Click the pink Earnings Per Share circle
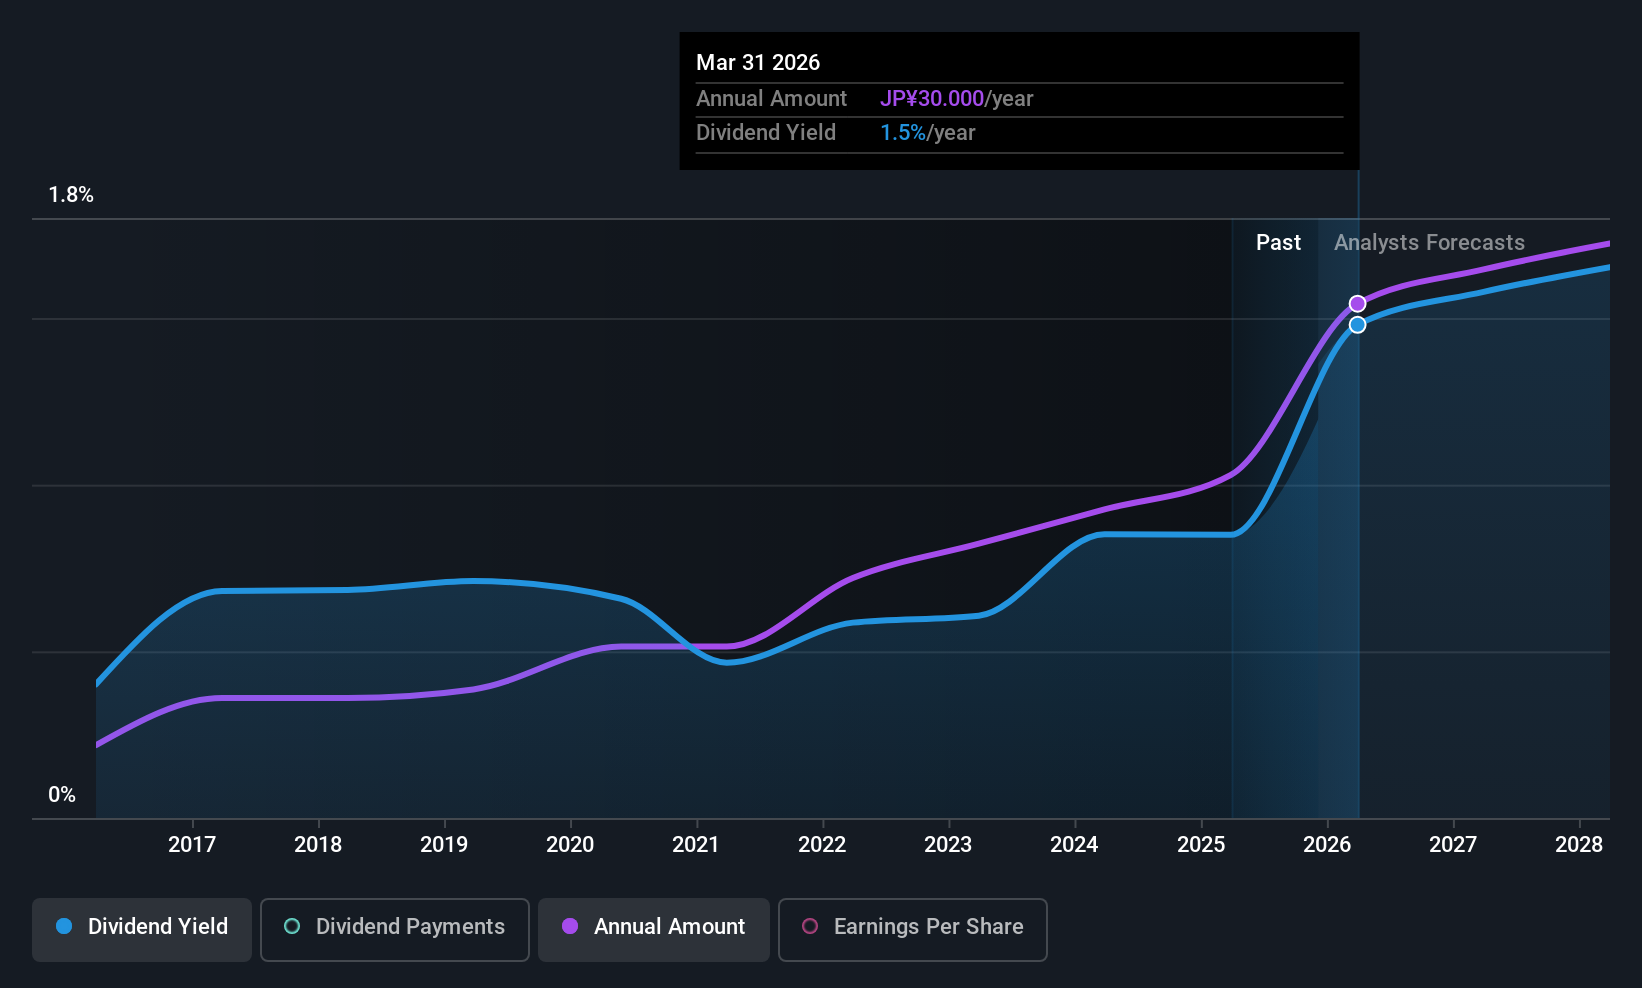The height and width of the screenshot is (988, 1642). pos(810,927)
